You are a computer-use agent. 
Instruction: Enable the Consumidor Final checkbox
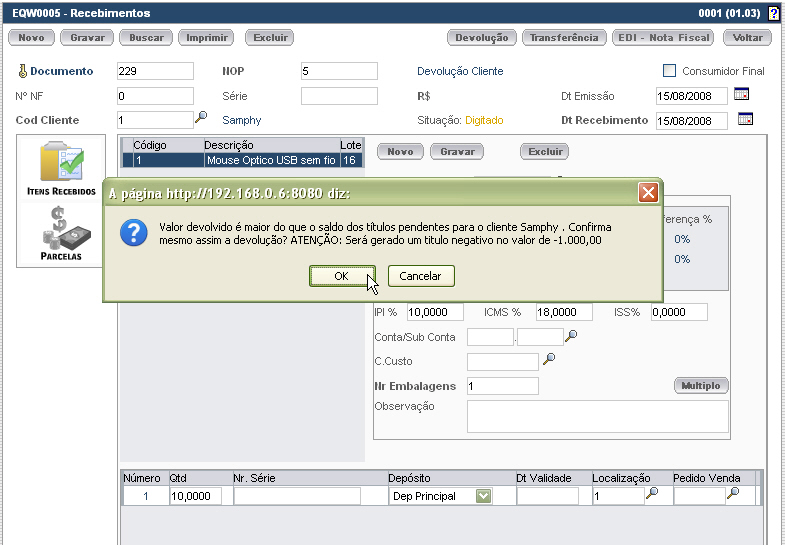click(x=670, y=71)
